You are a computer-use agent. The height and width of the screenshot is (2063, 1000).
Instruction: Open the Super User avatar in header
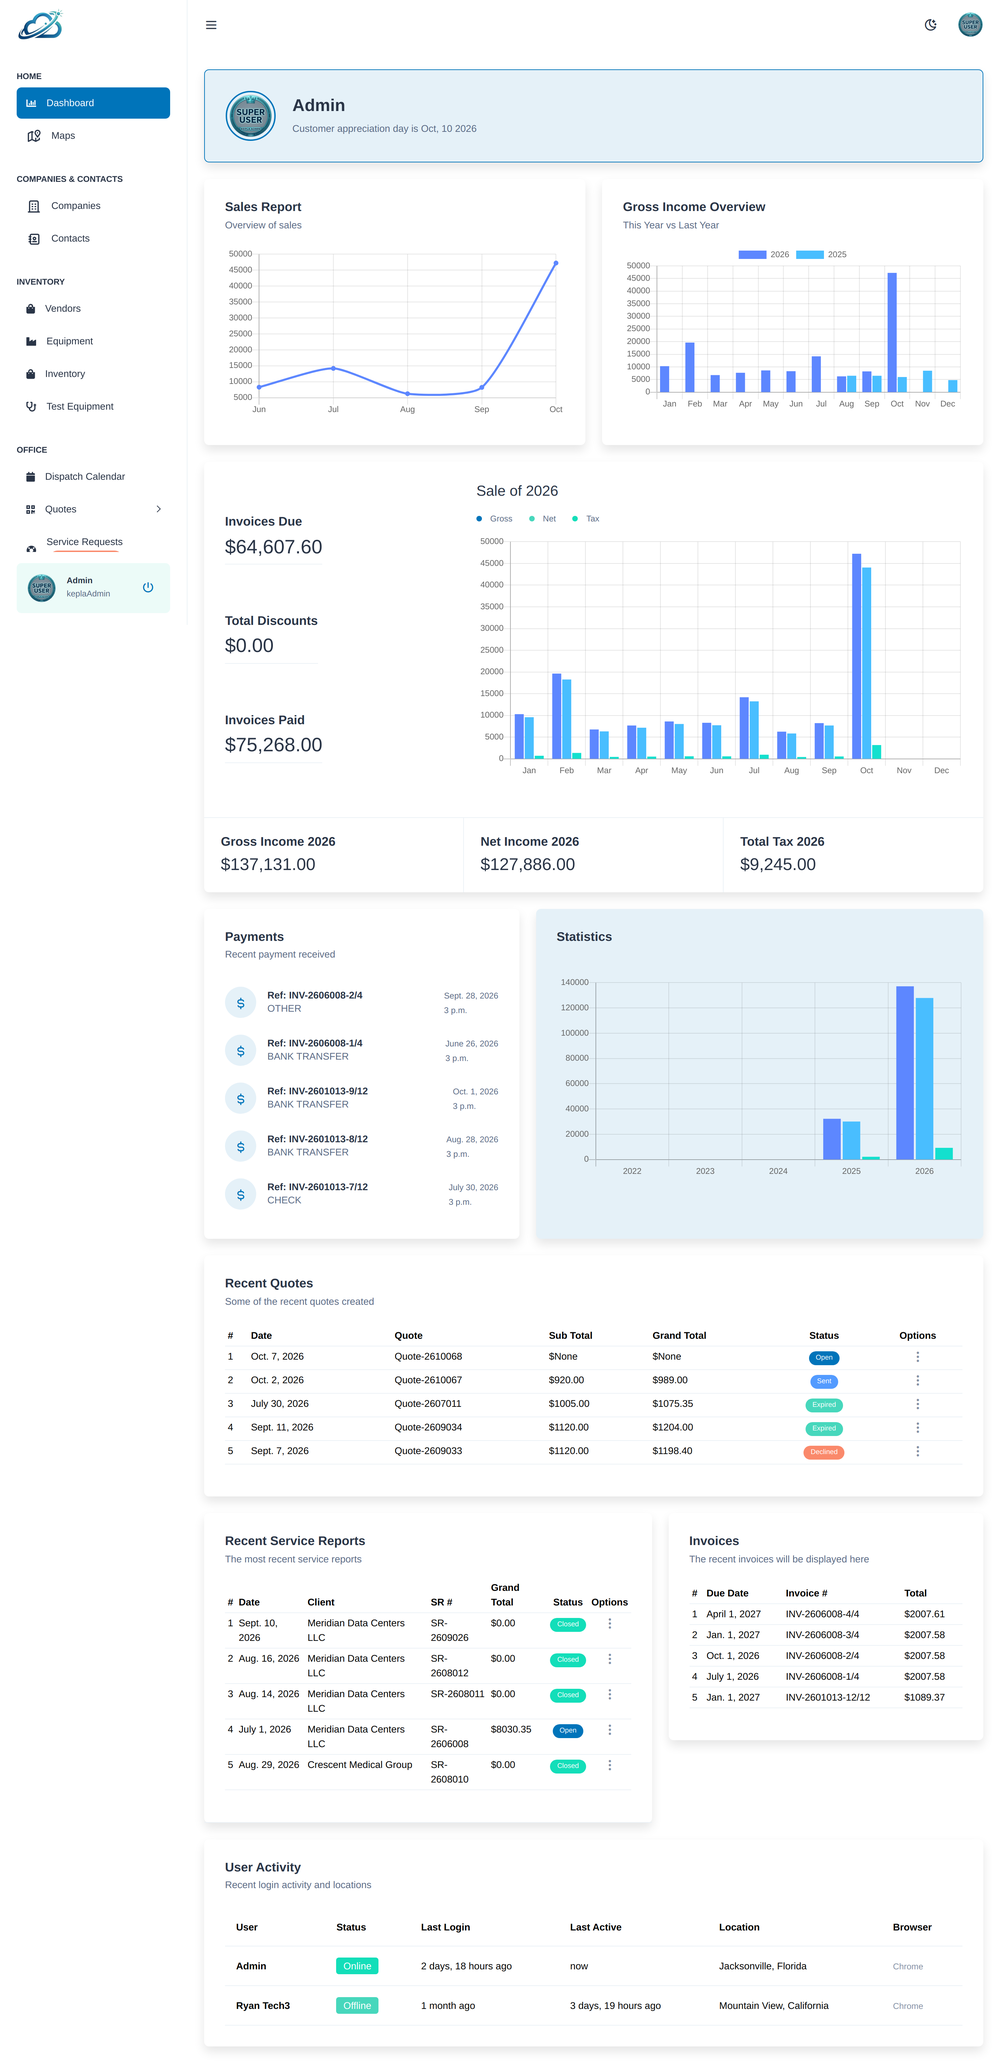pos(970,25)
